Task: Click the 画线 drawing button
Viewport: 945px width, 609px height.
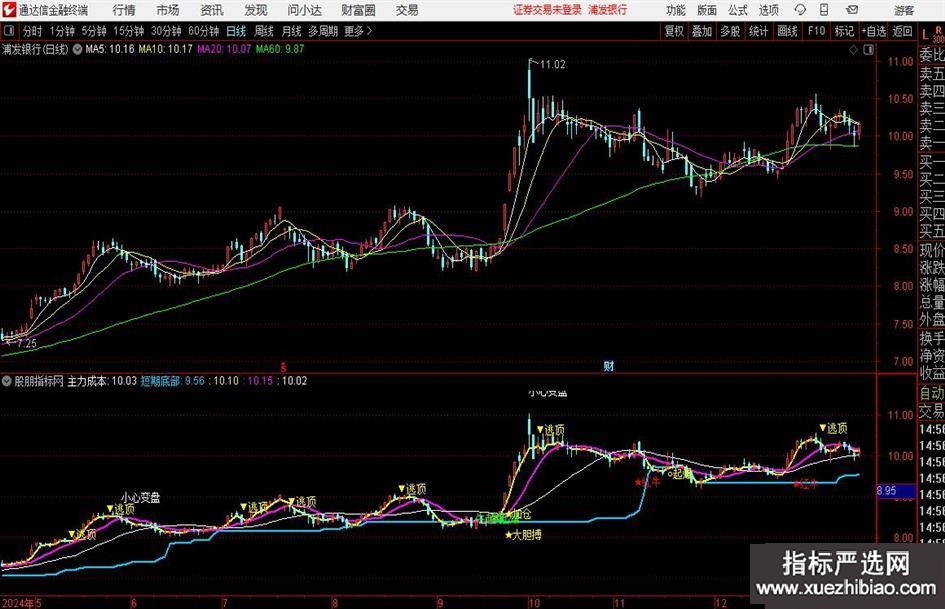Action: pos(787,31)
